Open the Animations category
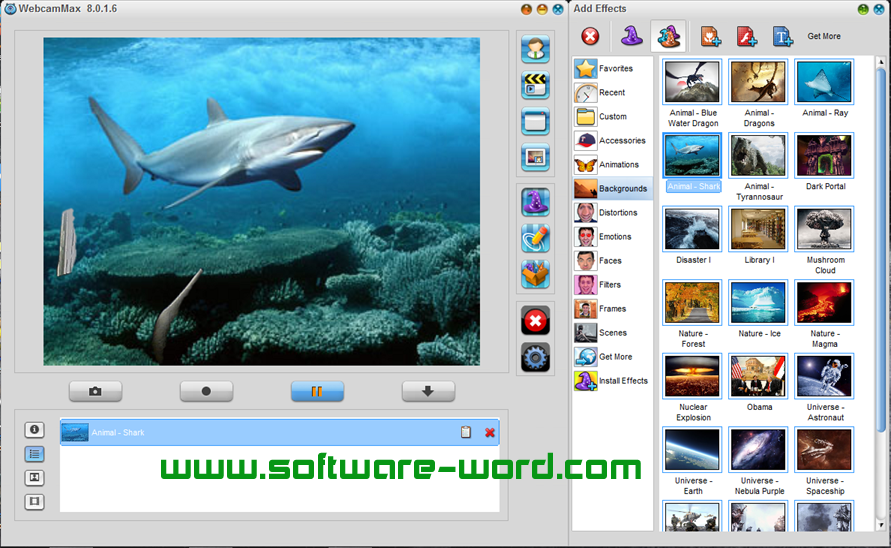Screen dimensions: 891x548 click(613, 164)
